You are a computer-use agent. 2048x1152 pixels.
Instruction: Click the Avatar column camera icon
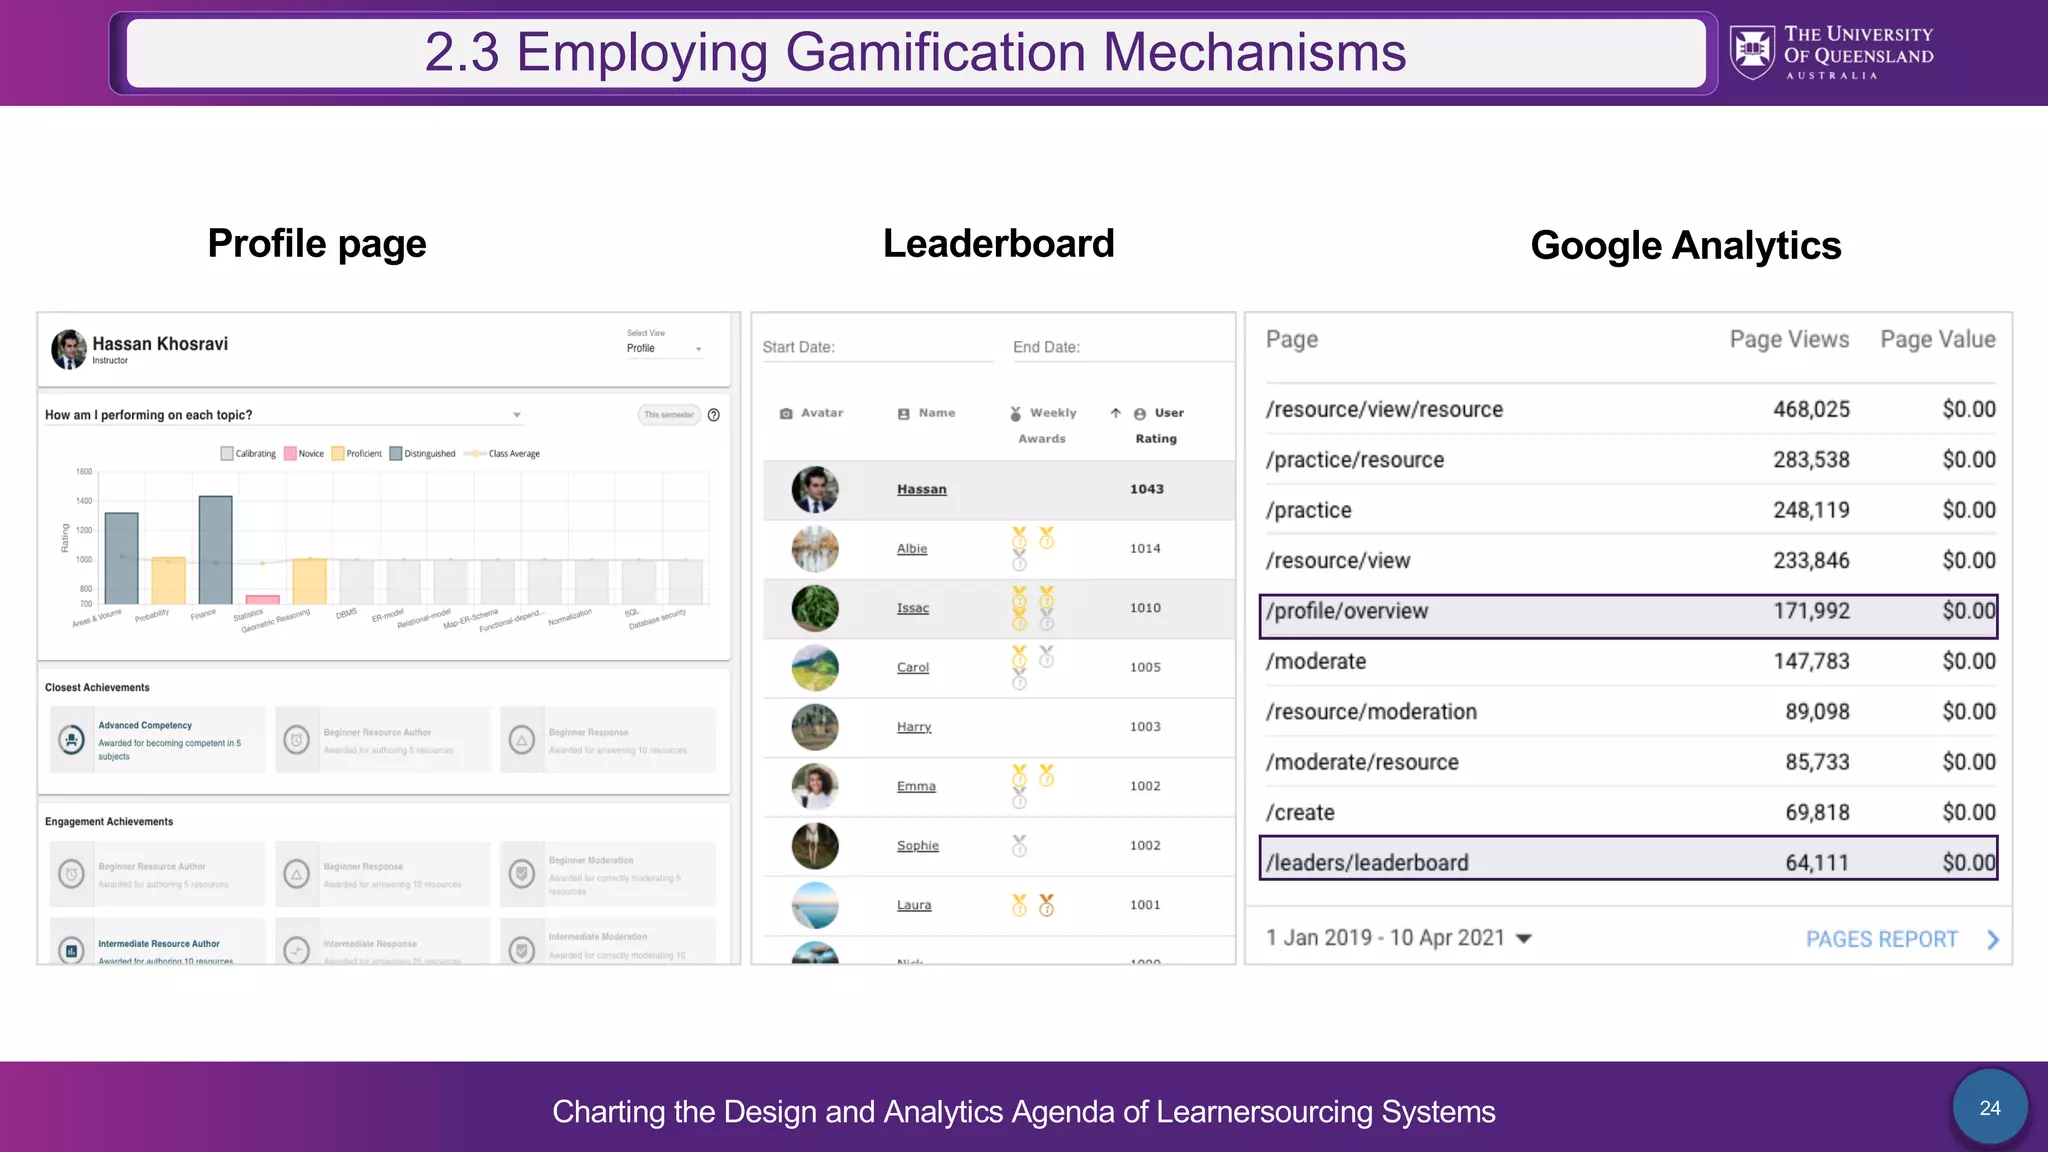click(x=786, y=413)
